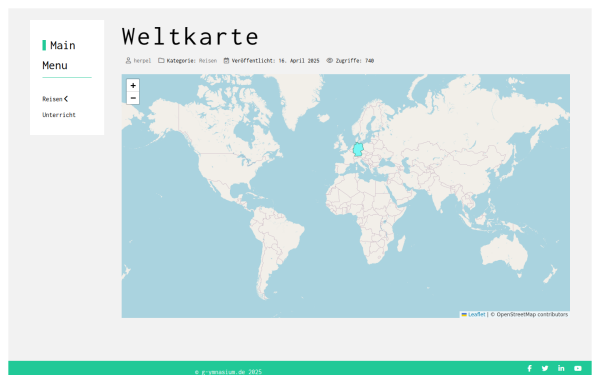This screenshot has width=600, height=375.
Task: Open the Twitter footer icon
Action: click(545, 368)
